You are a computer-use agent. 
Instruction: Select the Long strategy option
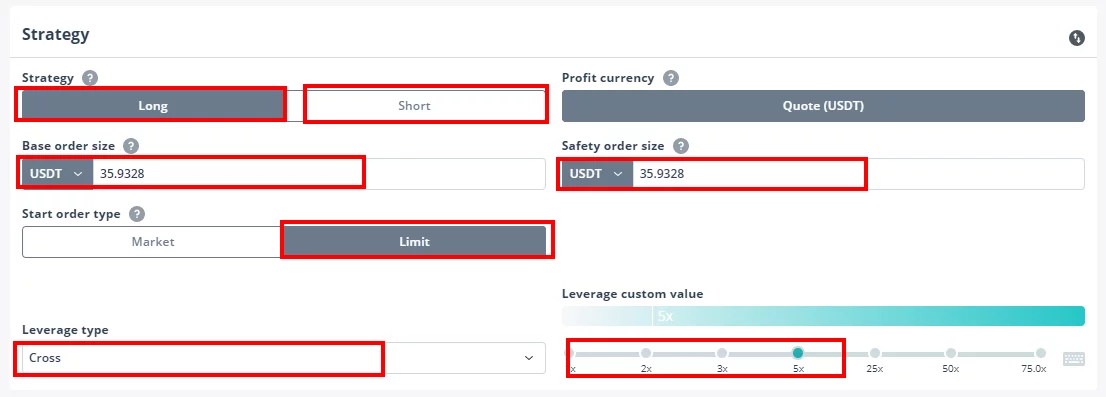(x=153, y=106)
